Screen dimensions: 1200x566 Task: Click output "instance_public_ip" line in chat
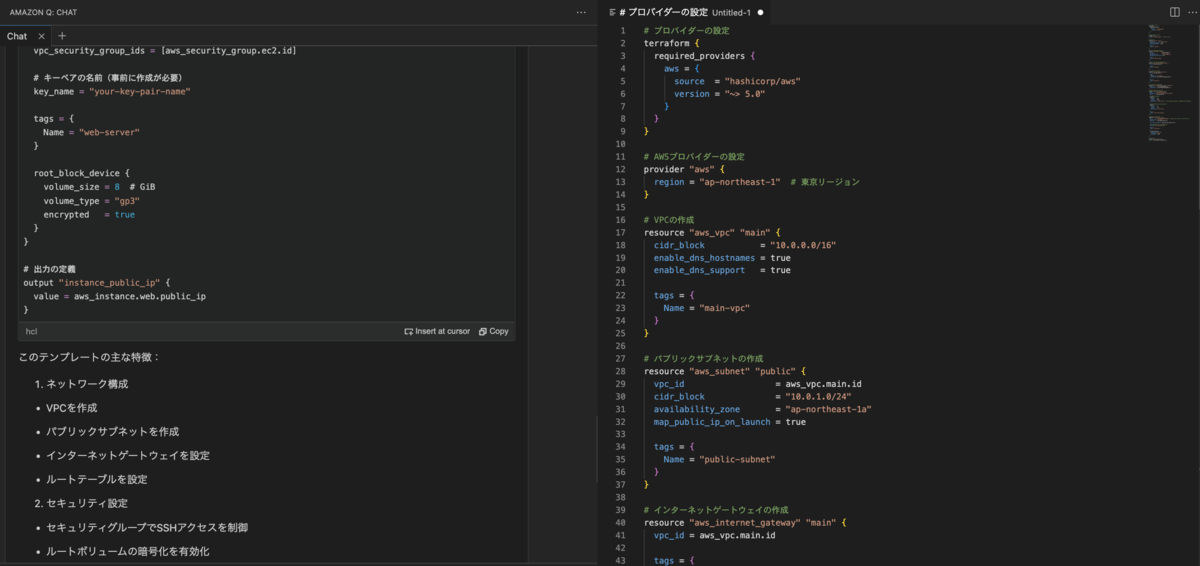pyautogui.click(x=98, y=283)
